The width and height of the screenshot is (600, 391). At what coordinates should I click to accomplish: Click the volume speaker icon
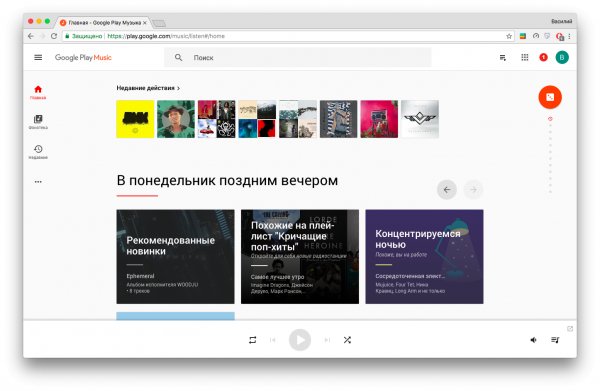coord(533,340)
